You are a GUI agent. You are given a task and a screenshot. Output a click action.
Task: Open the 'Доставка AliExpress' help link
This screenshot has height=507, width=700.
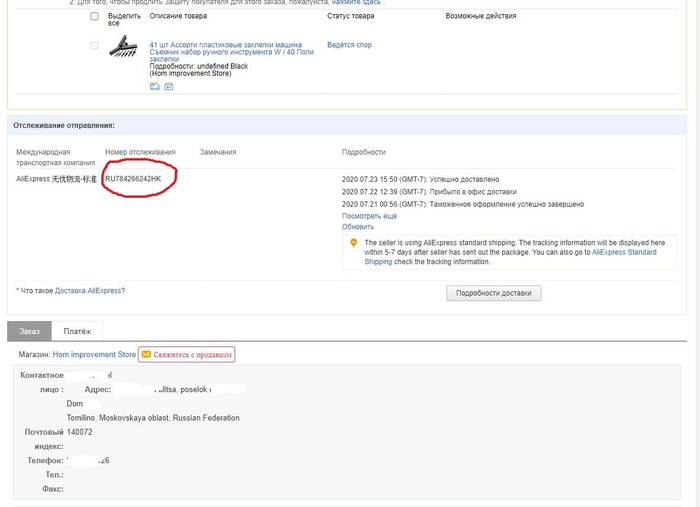tap(88, 291)
